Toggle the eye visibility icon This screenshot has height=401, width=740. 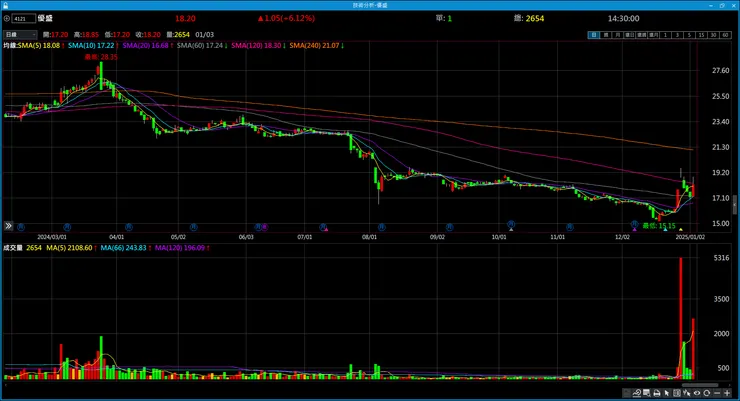pyautogui.click(x=697, y=393)
